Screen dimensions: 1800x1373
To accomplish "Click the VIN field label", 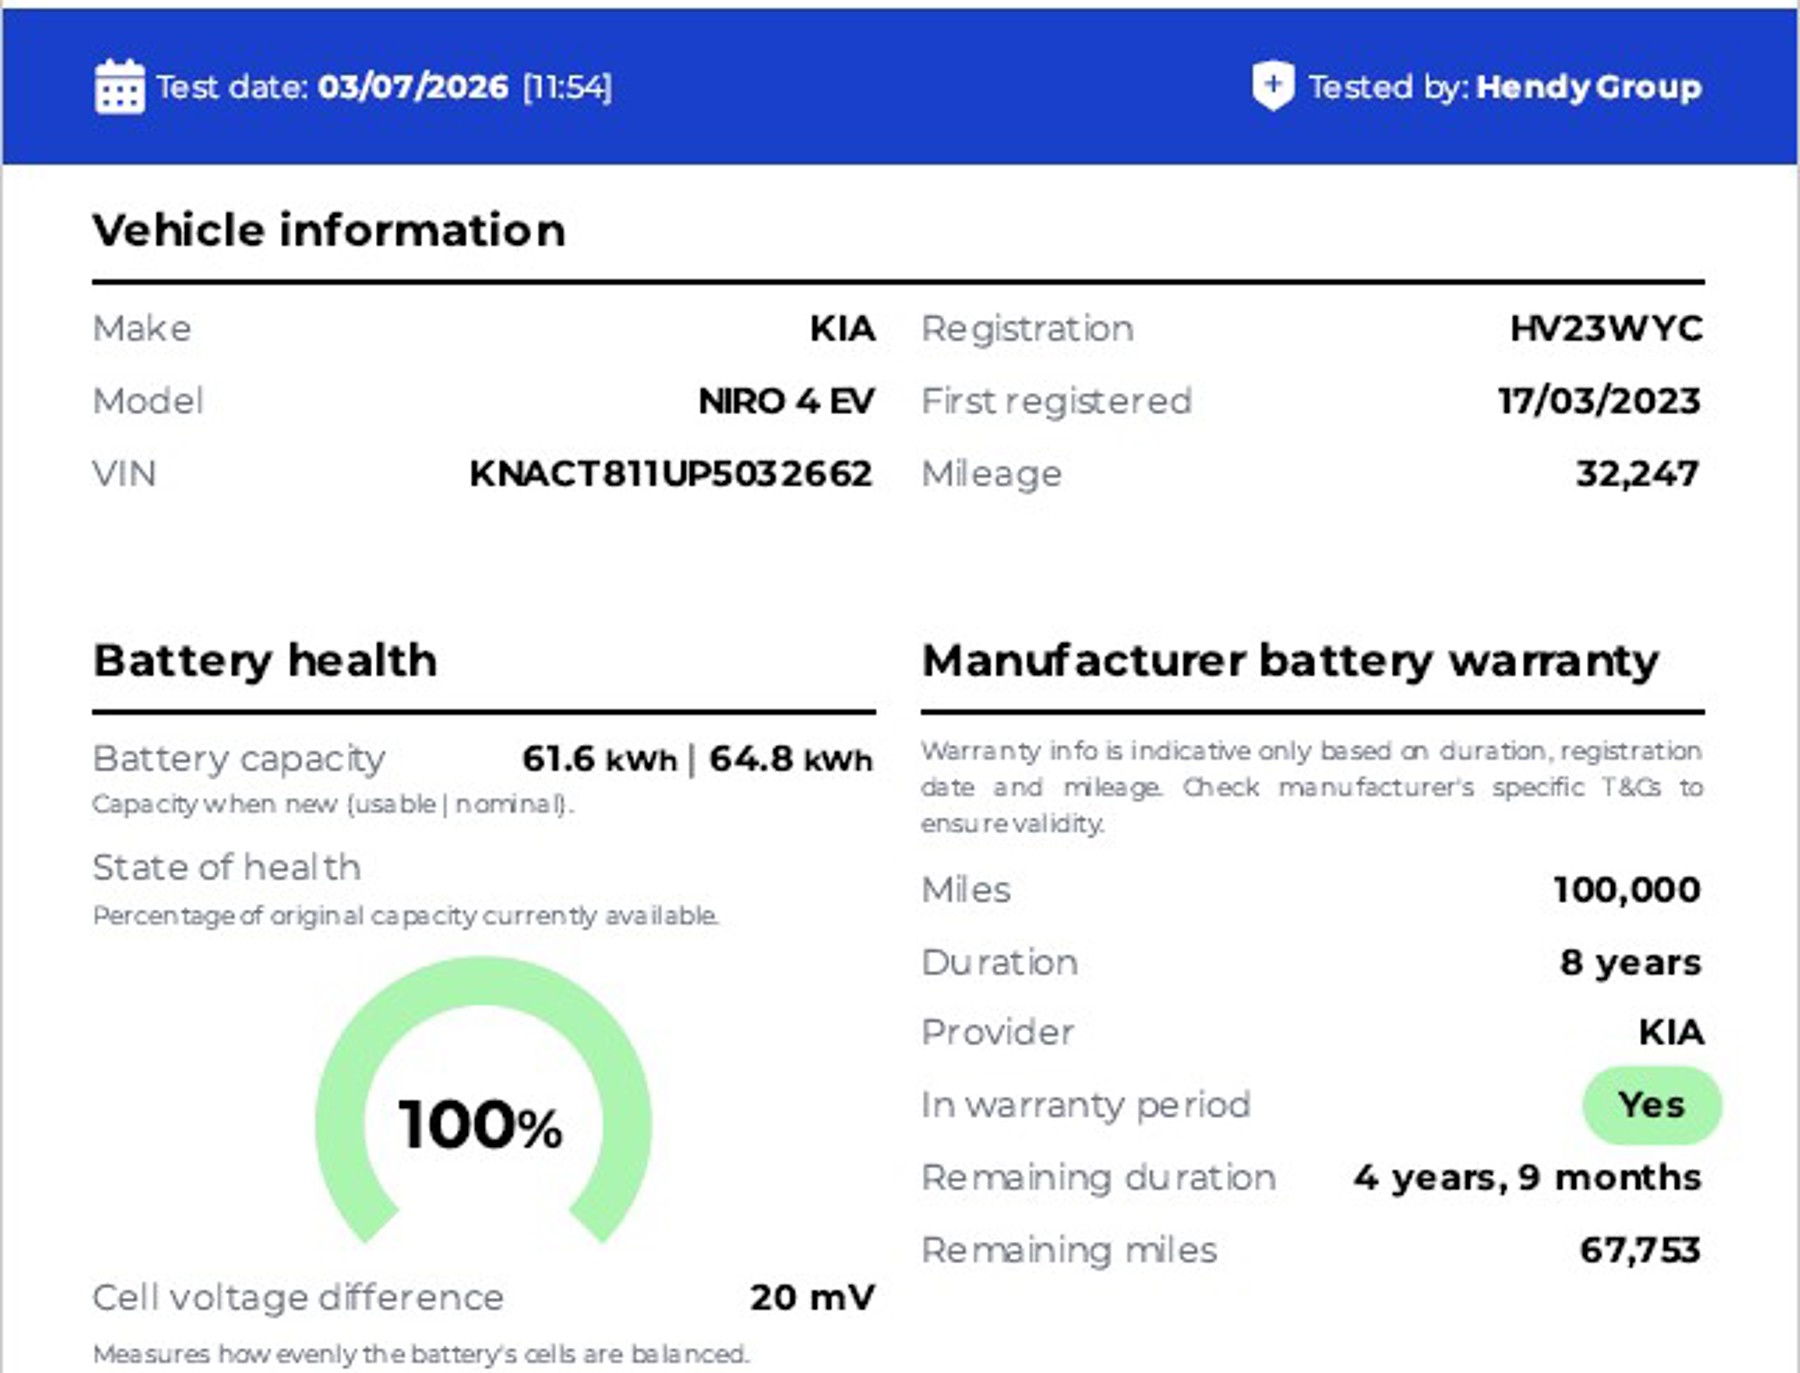I will coord(124,473).
